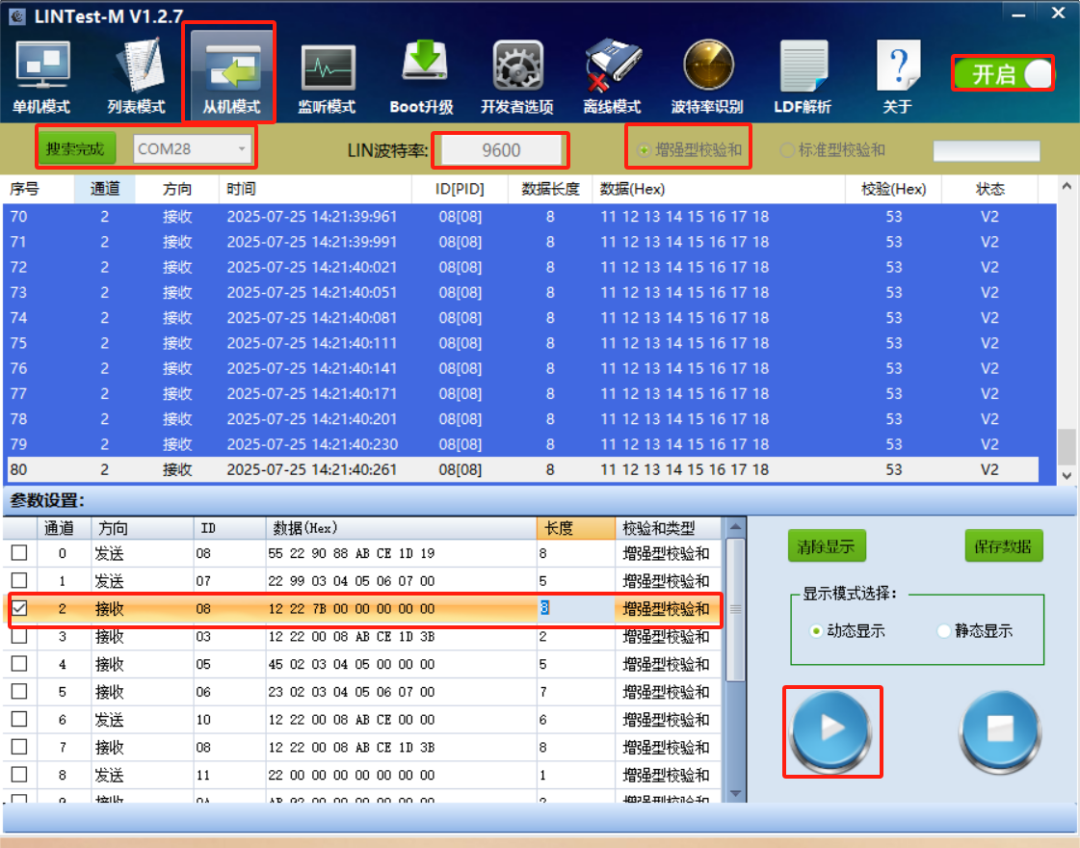This screenshot has width=1080, height=848.
Task: Uncheck the channel 2 接收 row checkbox
Action: click(19, 608)
